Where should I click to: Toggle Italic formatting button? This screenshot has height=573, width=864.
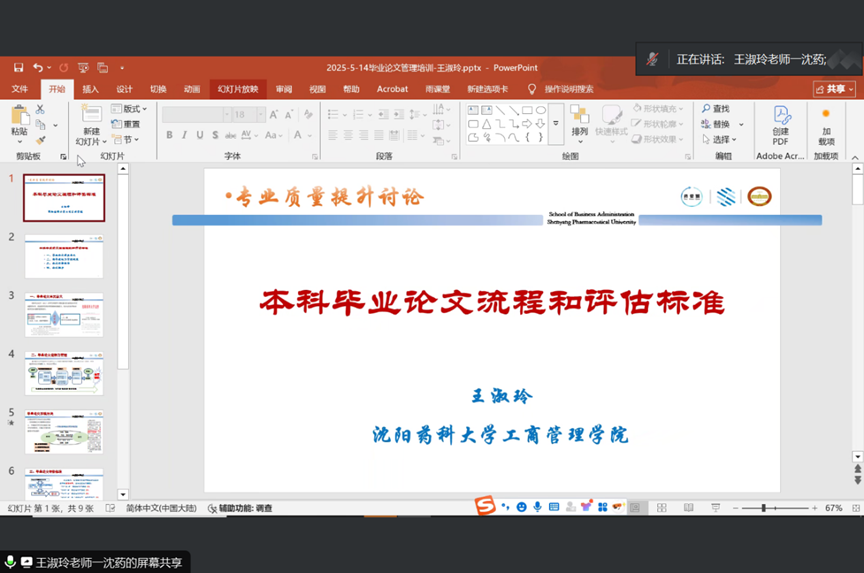click(x=185, y=135)
